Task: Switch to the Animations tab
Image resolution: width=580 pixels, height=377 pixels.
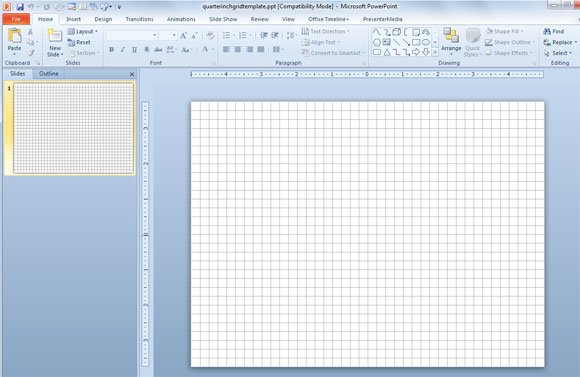Action: pyautogui.click(x=181, y=19)
